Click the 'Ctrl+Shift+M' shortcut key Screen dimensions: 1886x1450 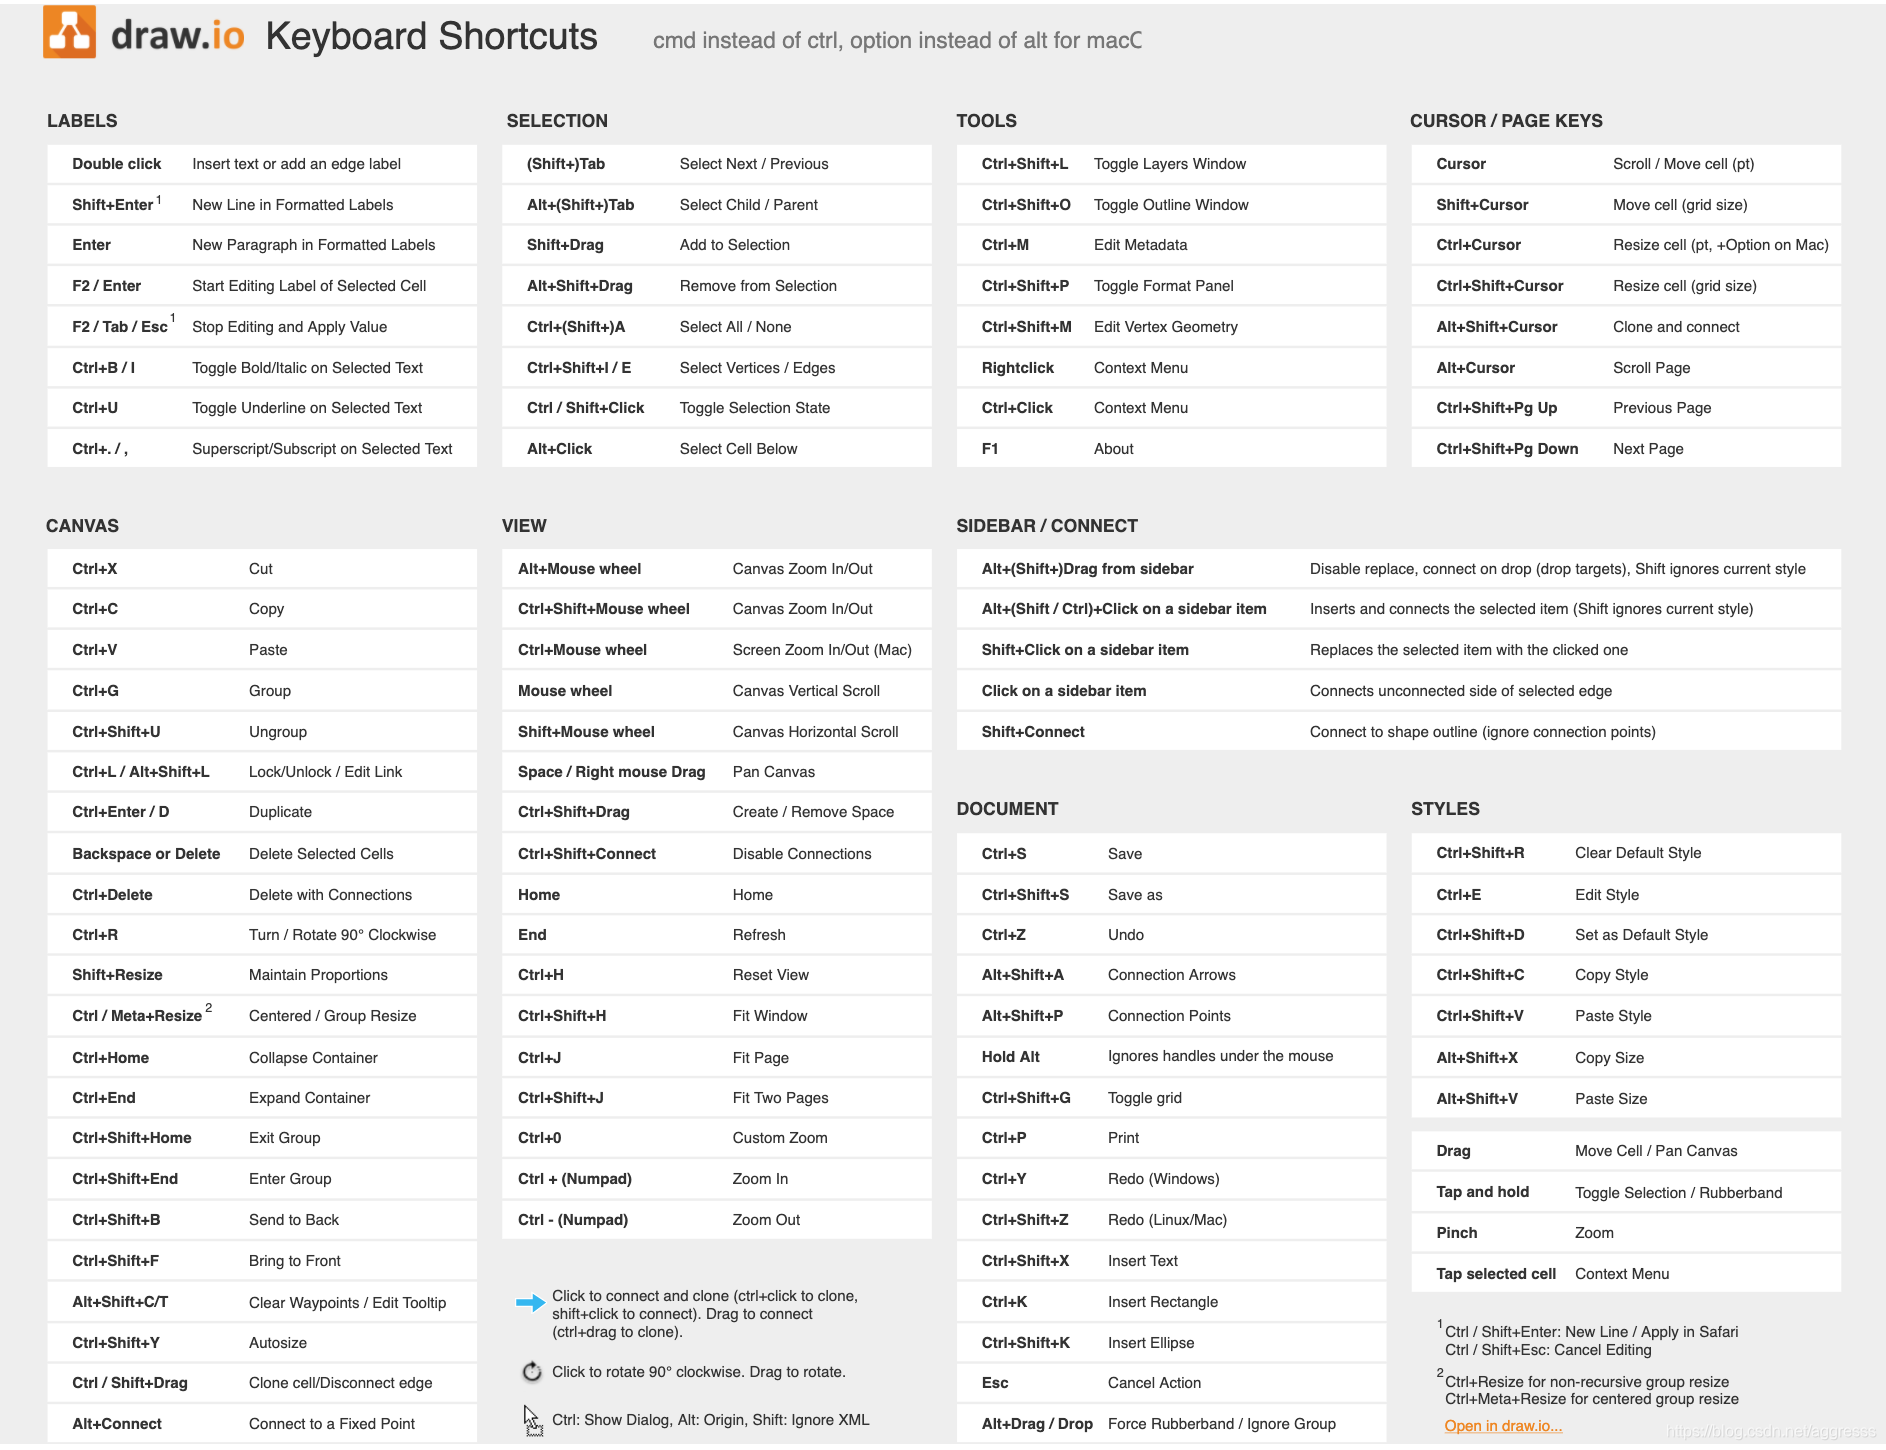click(1027, 327)
